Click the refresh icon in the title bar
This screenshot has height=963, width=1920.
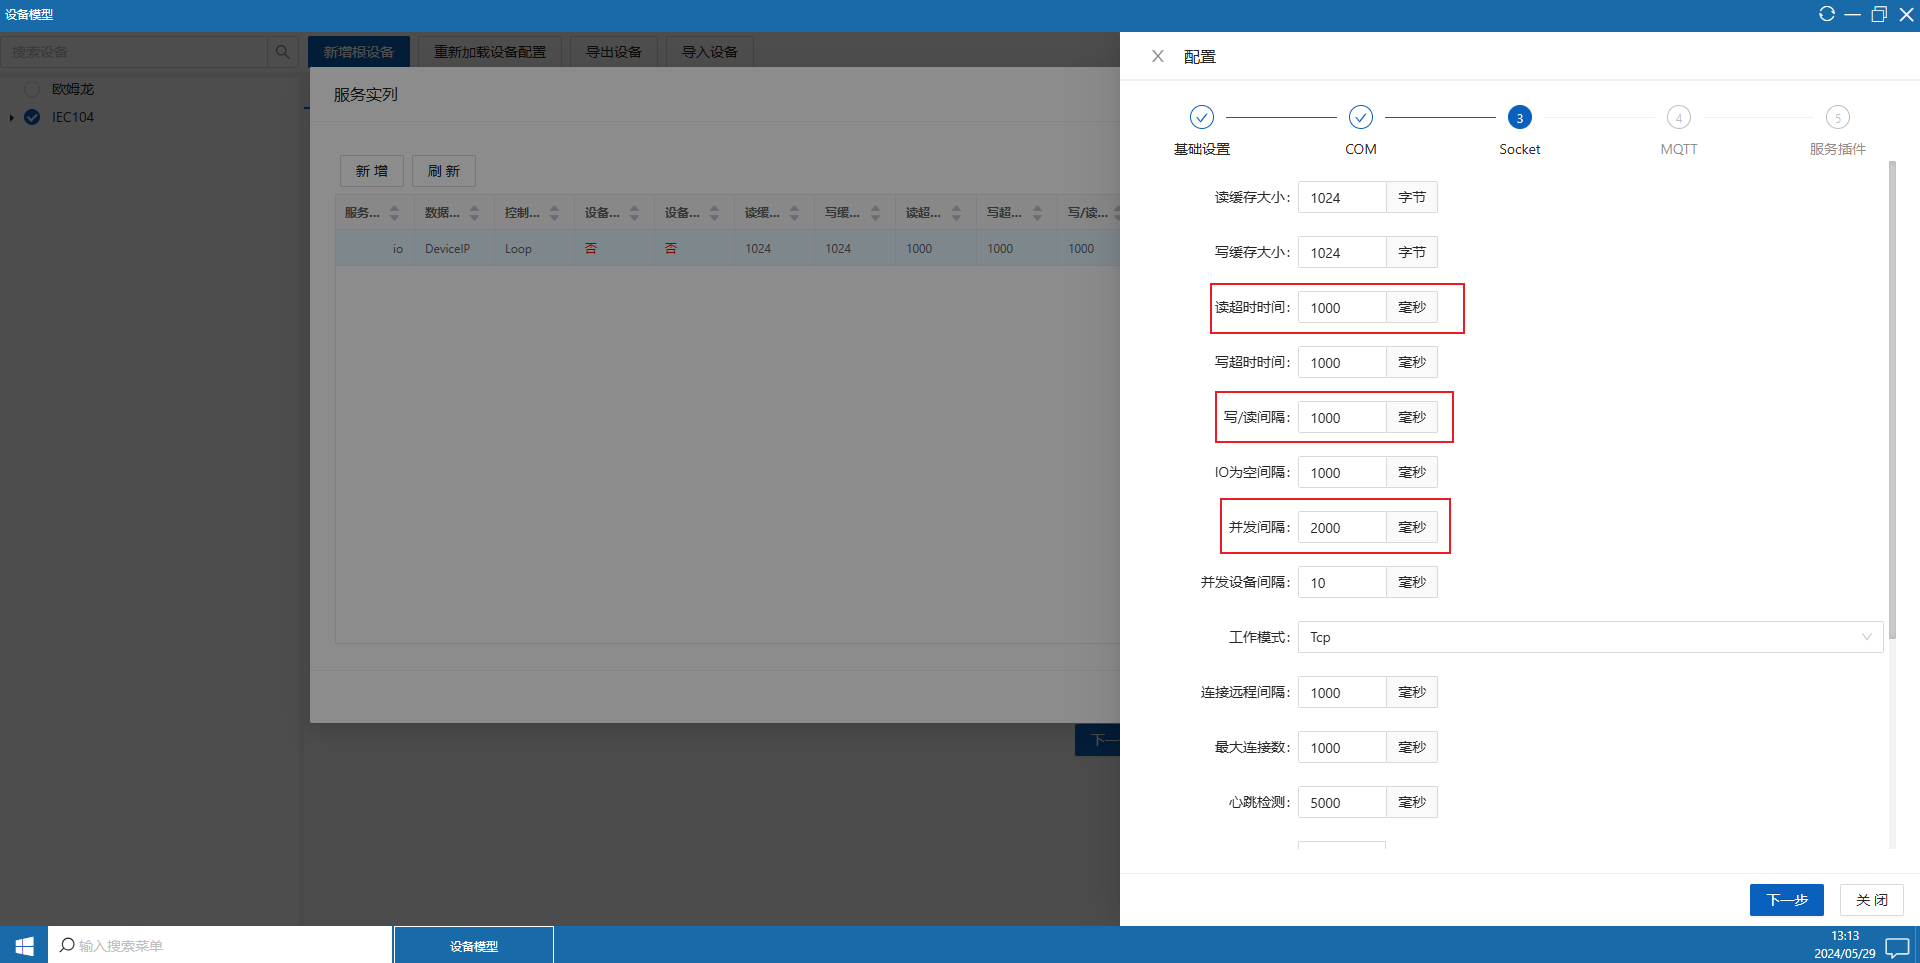pos(1826,14)
